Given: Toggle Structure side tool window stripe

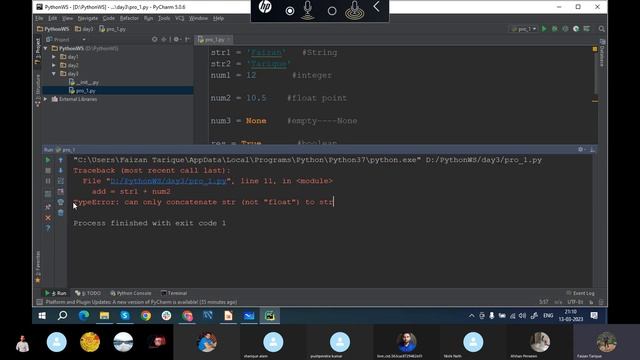Looking at the screenshot, I should [x=38, y=91].
